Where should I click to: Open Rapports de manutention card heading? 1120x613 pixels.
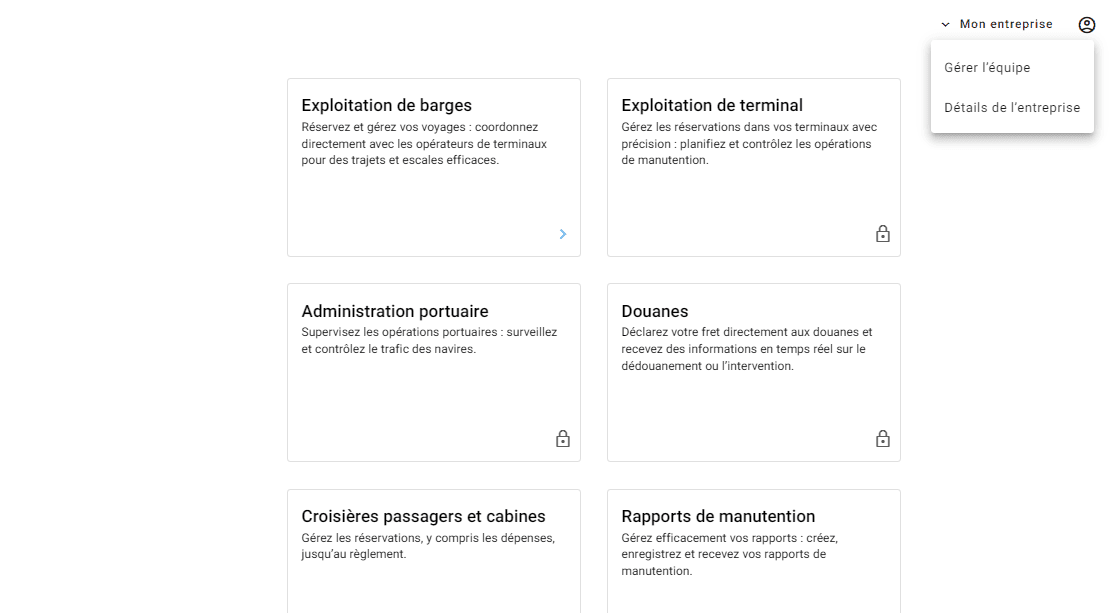tap(718, 516)
